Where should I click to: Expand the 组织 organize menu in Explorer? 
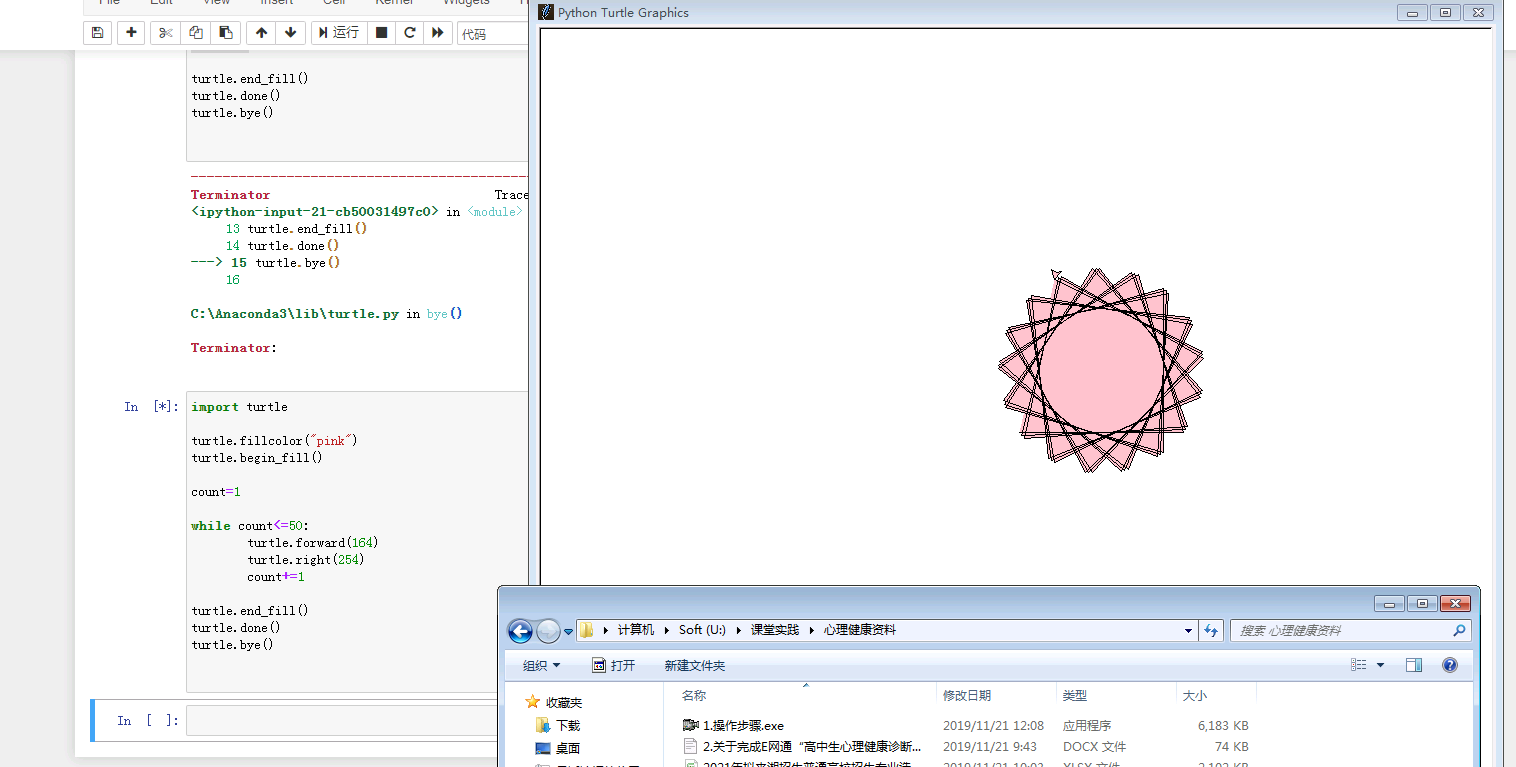point(541,665)
